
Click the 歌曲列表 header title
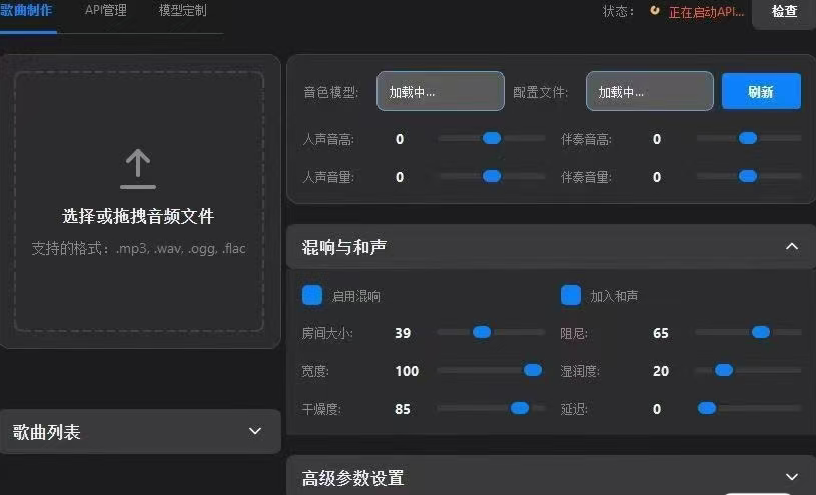tap(46, 432)
